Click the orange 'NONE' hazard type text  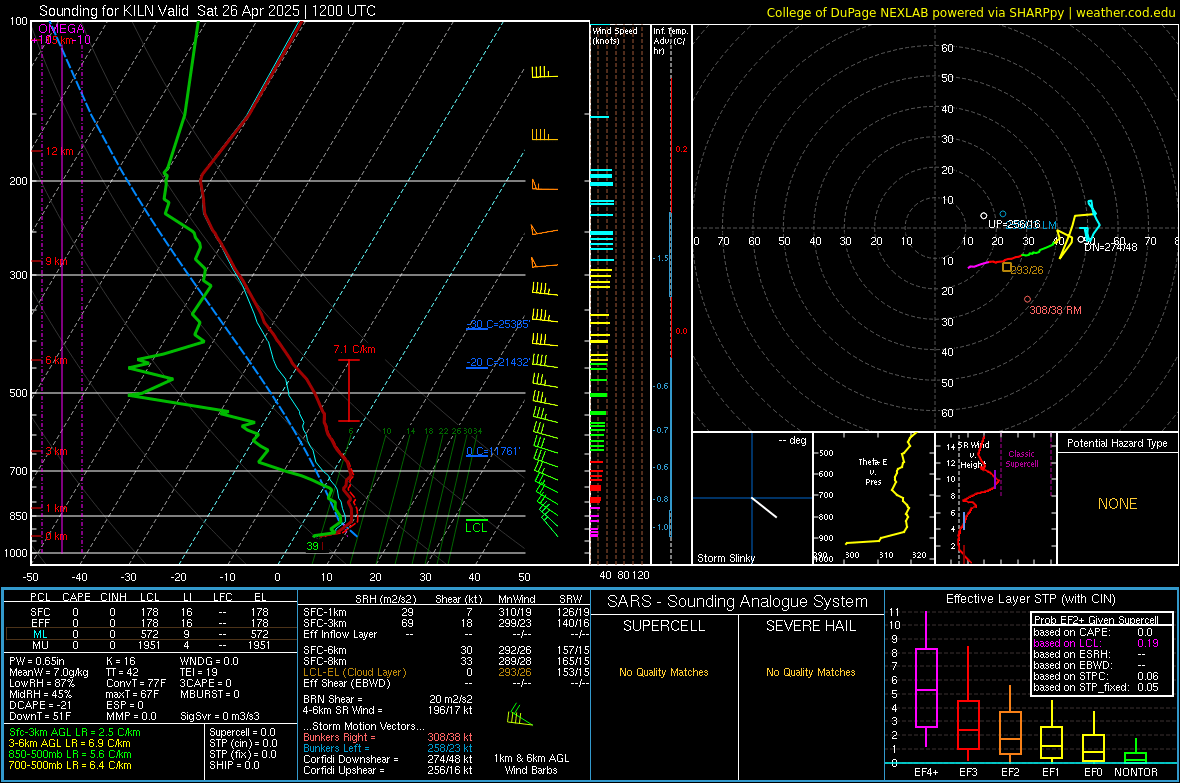coord(1117,504)
